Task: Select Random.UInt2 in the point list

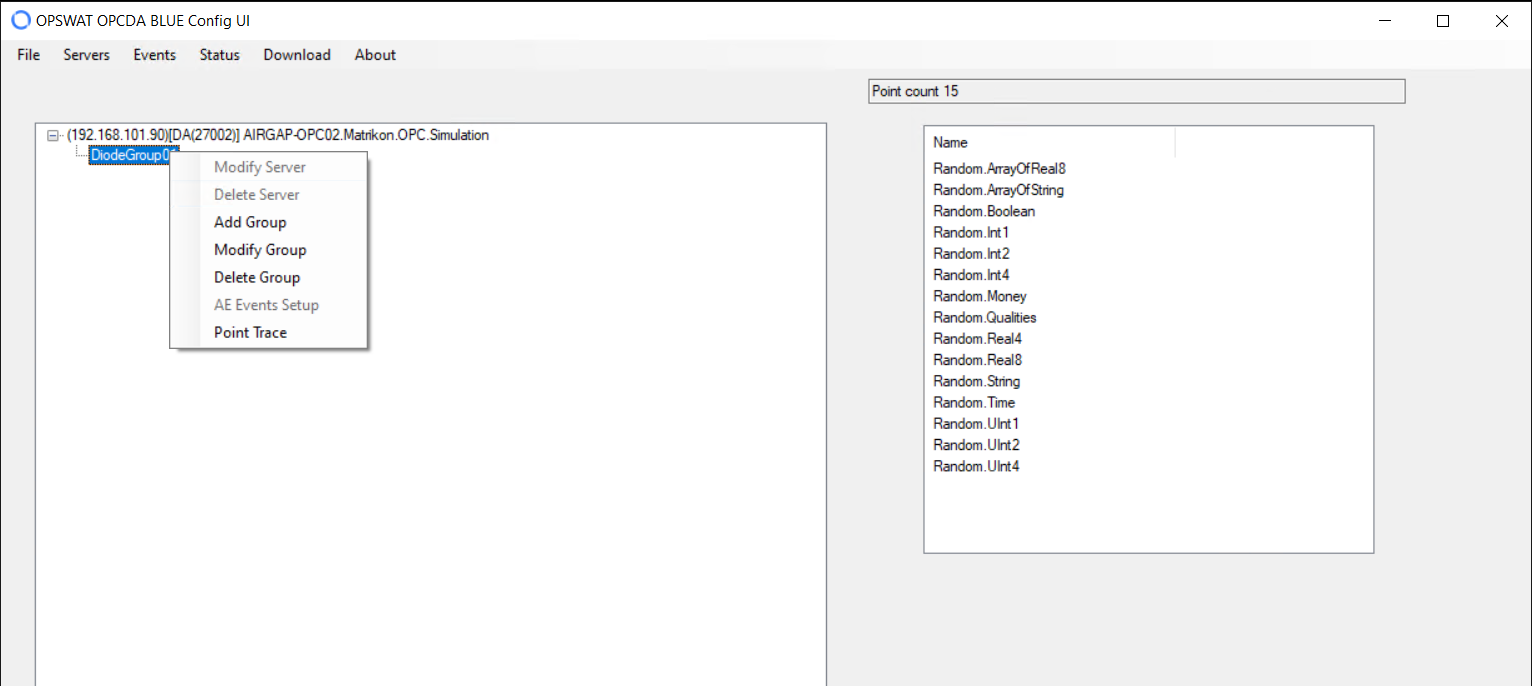Action: [x=976, y=445]
